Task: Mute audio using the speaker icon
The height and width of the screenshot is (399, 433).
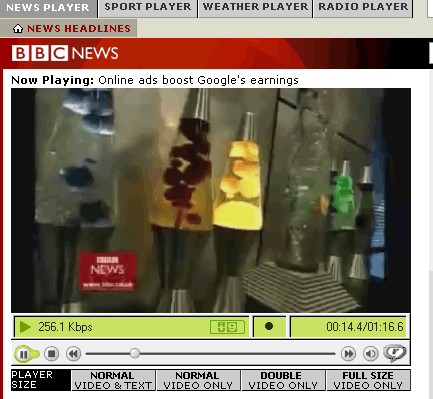Action: [x=370, y=353]
